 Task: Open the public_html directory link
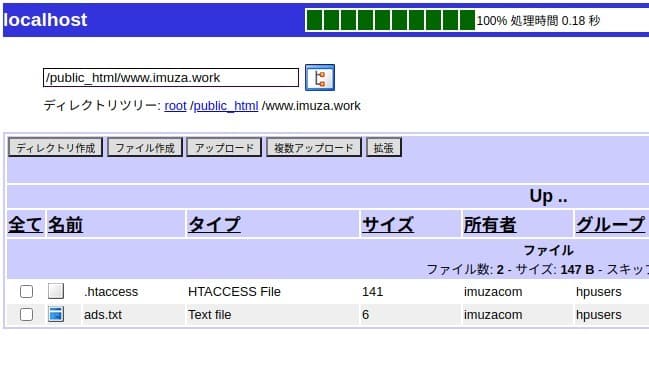(226, 106)
